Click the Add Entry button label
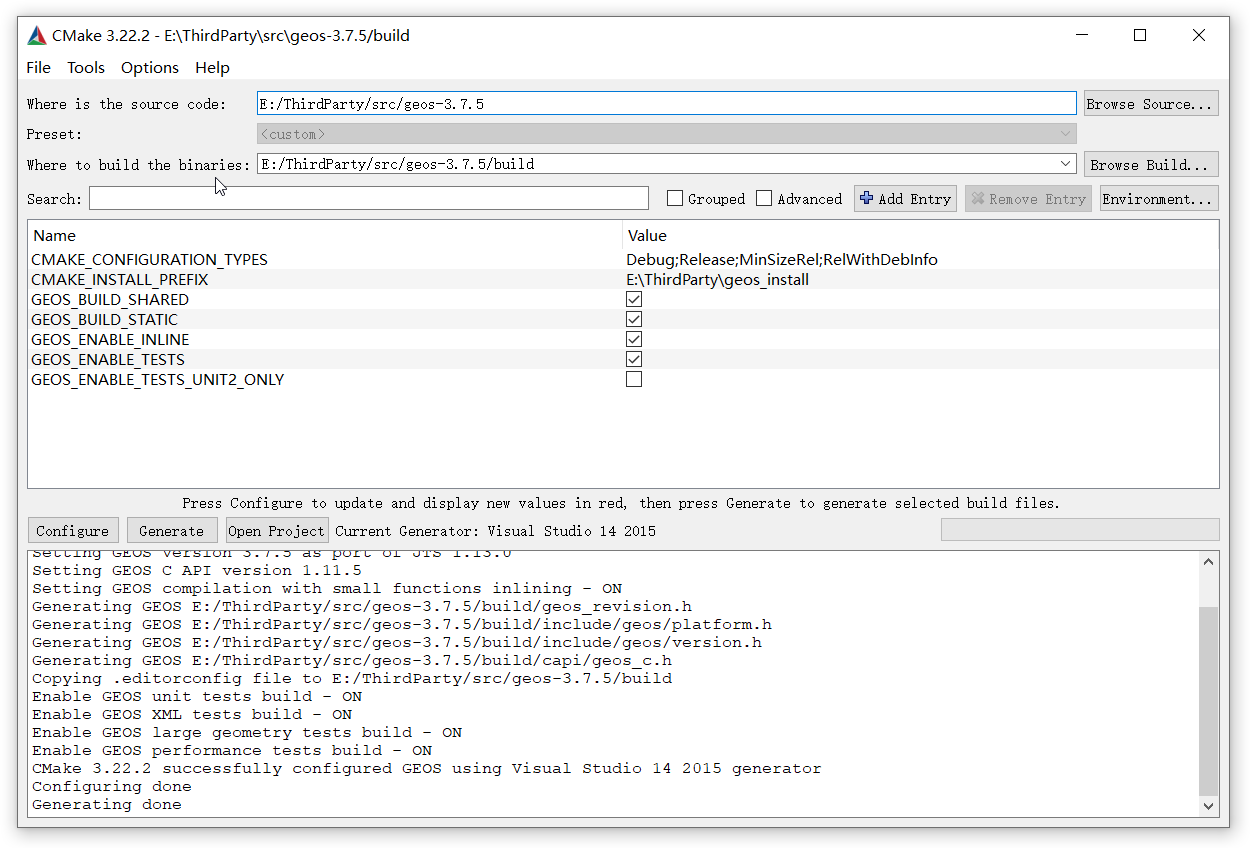The width and height of the screenshot is (1250, 848). tap(914, 199)
